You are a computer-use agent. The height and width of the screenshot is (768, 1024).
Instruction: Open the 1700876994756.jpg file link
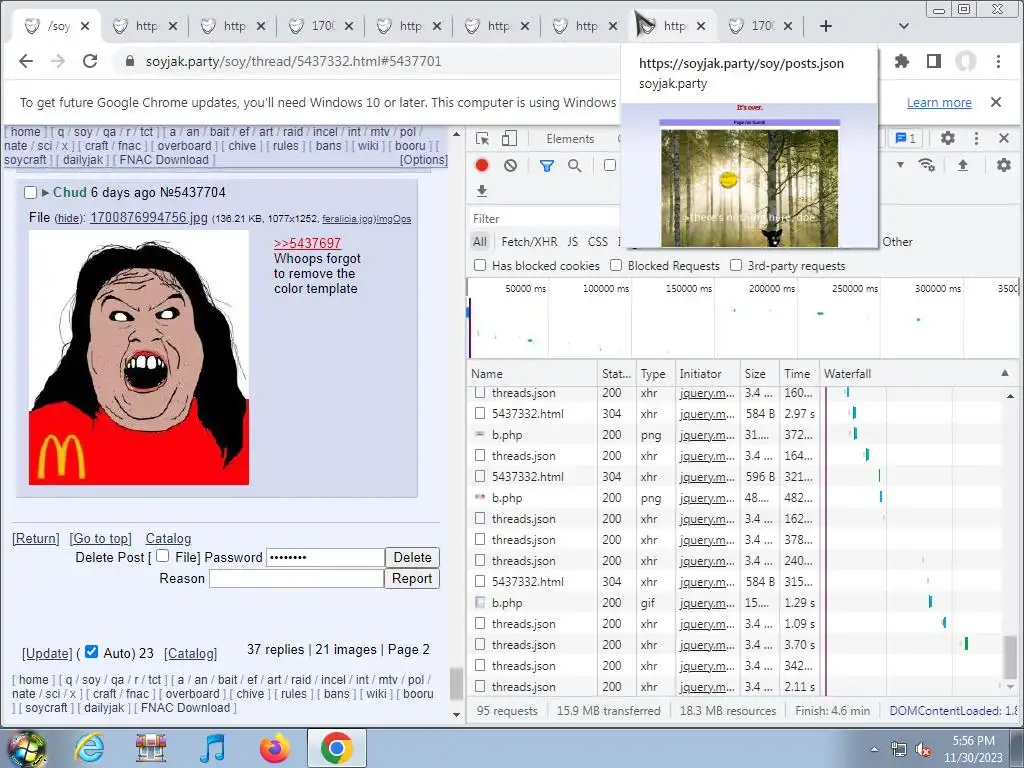(x=149, y=217)
